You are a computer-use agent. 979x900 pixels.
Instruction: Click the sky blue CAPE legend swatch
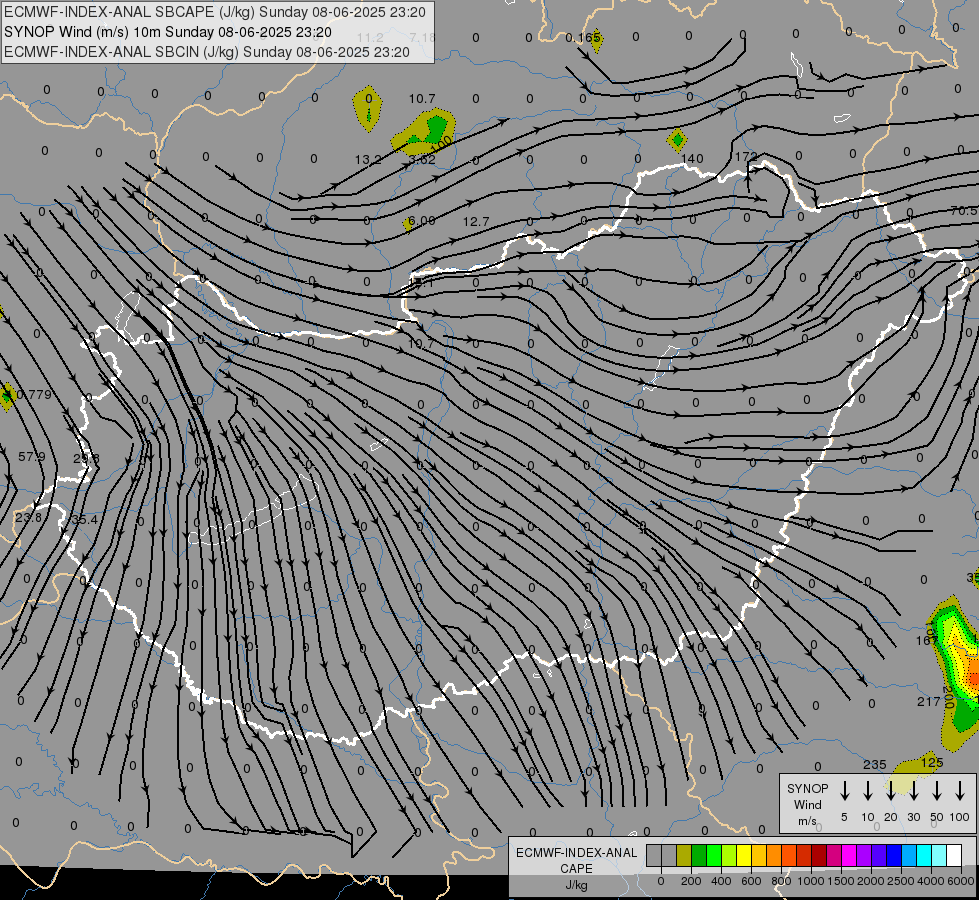click(x=908, y=856)
